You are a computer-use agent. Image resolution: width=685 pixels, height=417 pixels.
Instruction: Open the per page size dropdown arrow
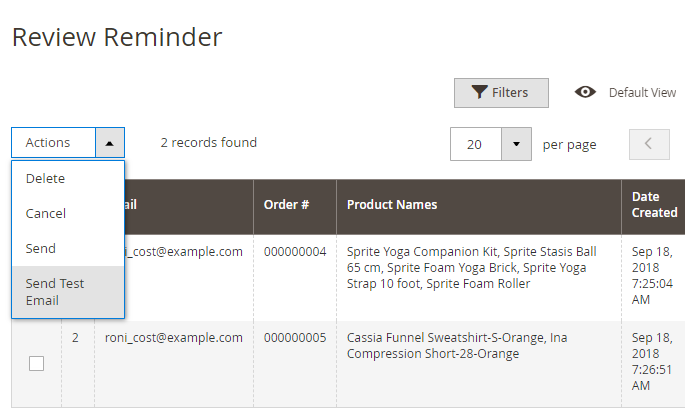pos(516,144)
